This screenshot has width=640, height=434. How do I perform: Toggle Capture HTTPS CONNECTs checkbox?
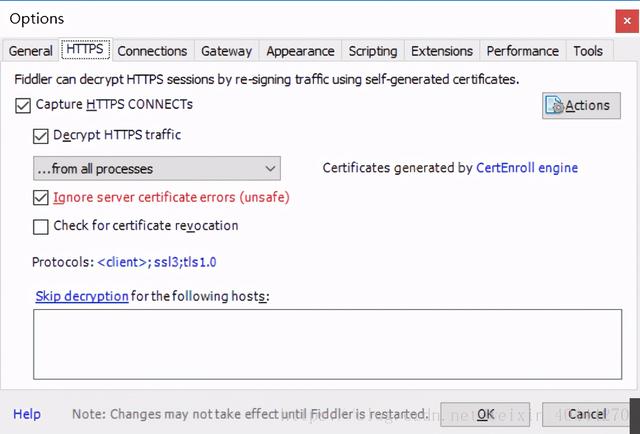click(x=23, y=105)
